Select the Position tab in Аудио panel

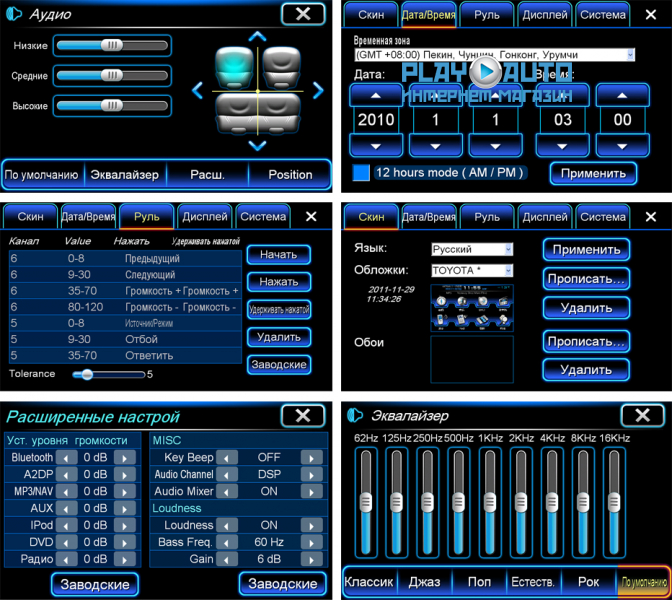tap(290, 174)
